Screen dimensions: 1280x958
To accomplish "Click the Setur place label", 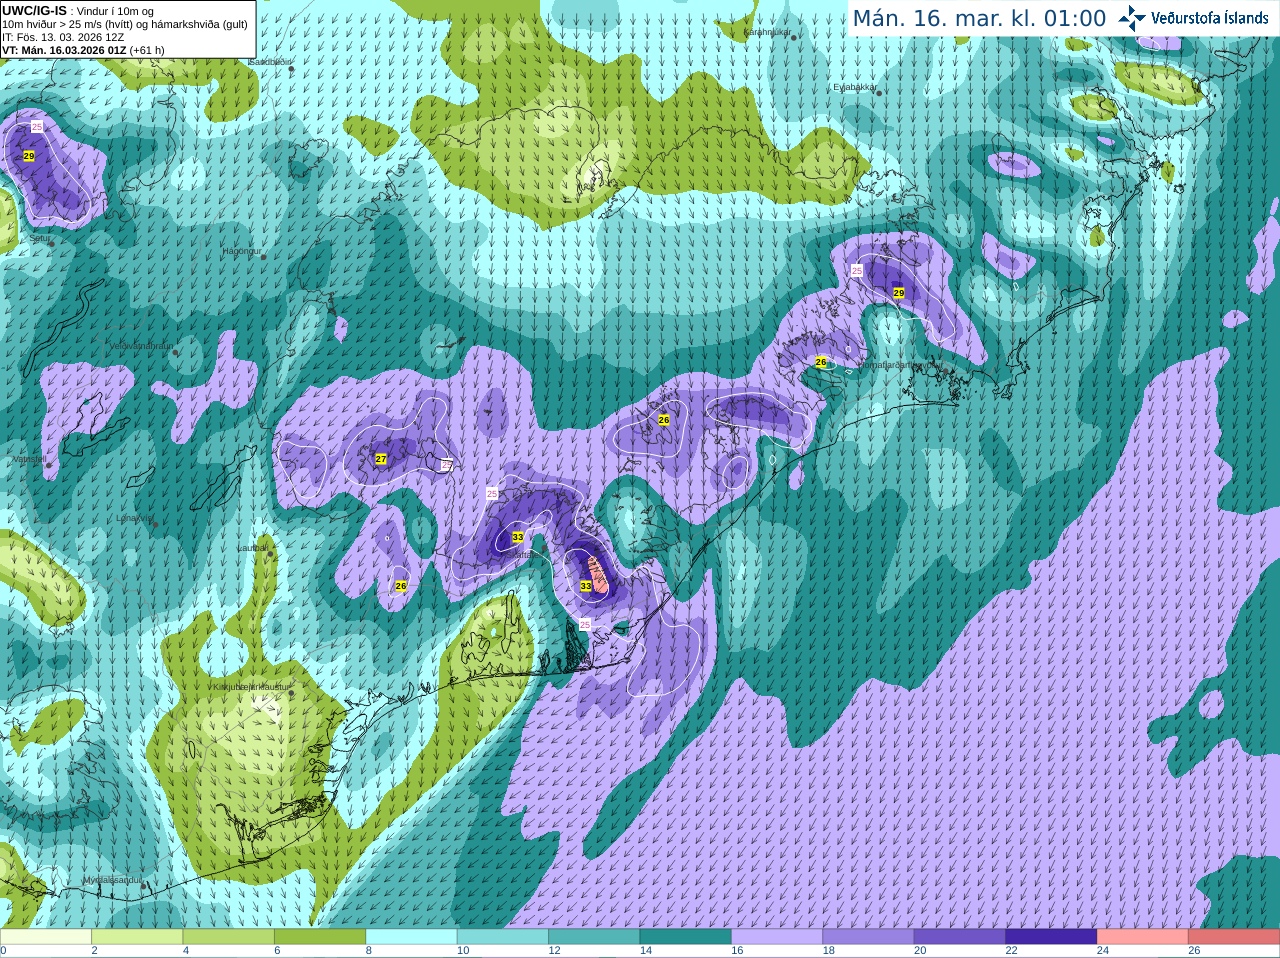I will 40,239.
